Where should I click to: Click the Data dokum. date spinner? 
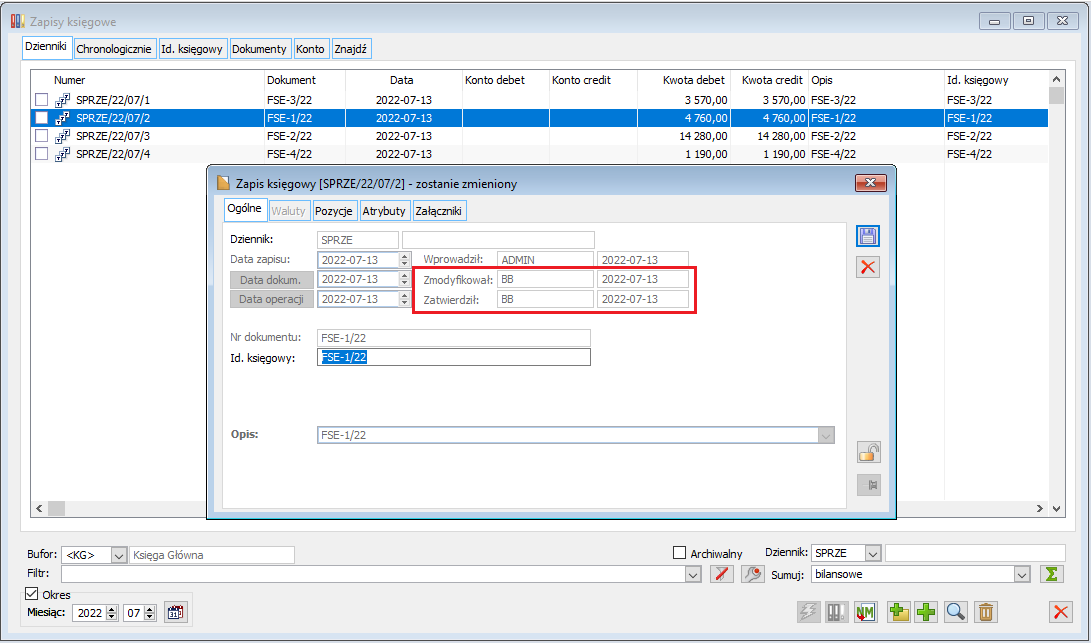(x=404, y=279)
